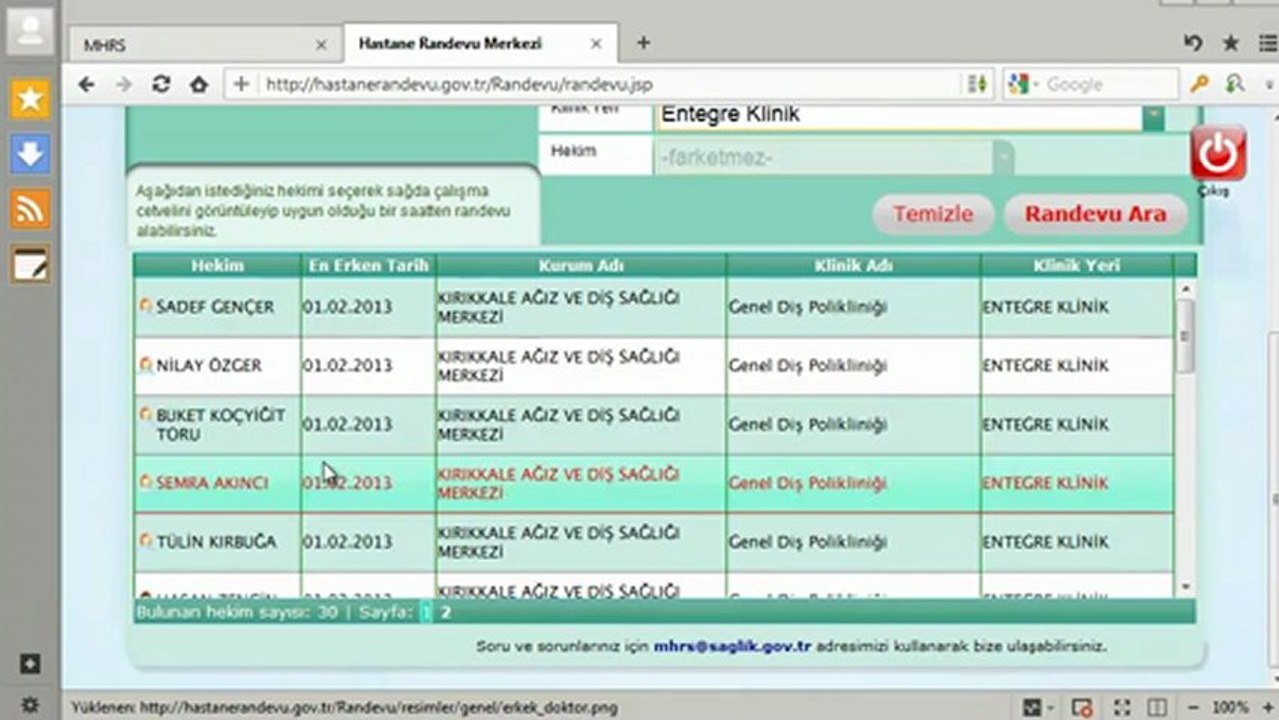The image size is (1279, 720).
Task: Click the favorites star in tab bar
Action: (1231, 43)
